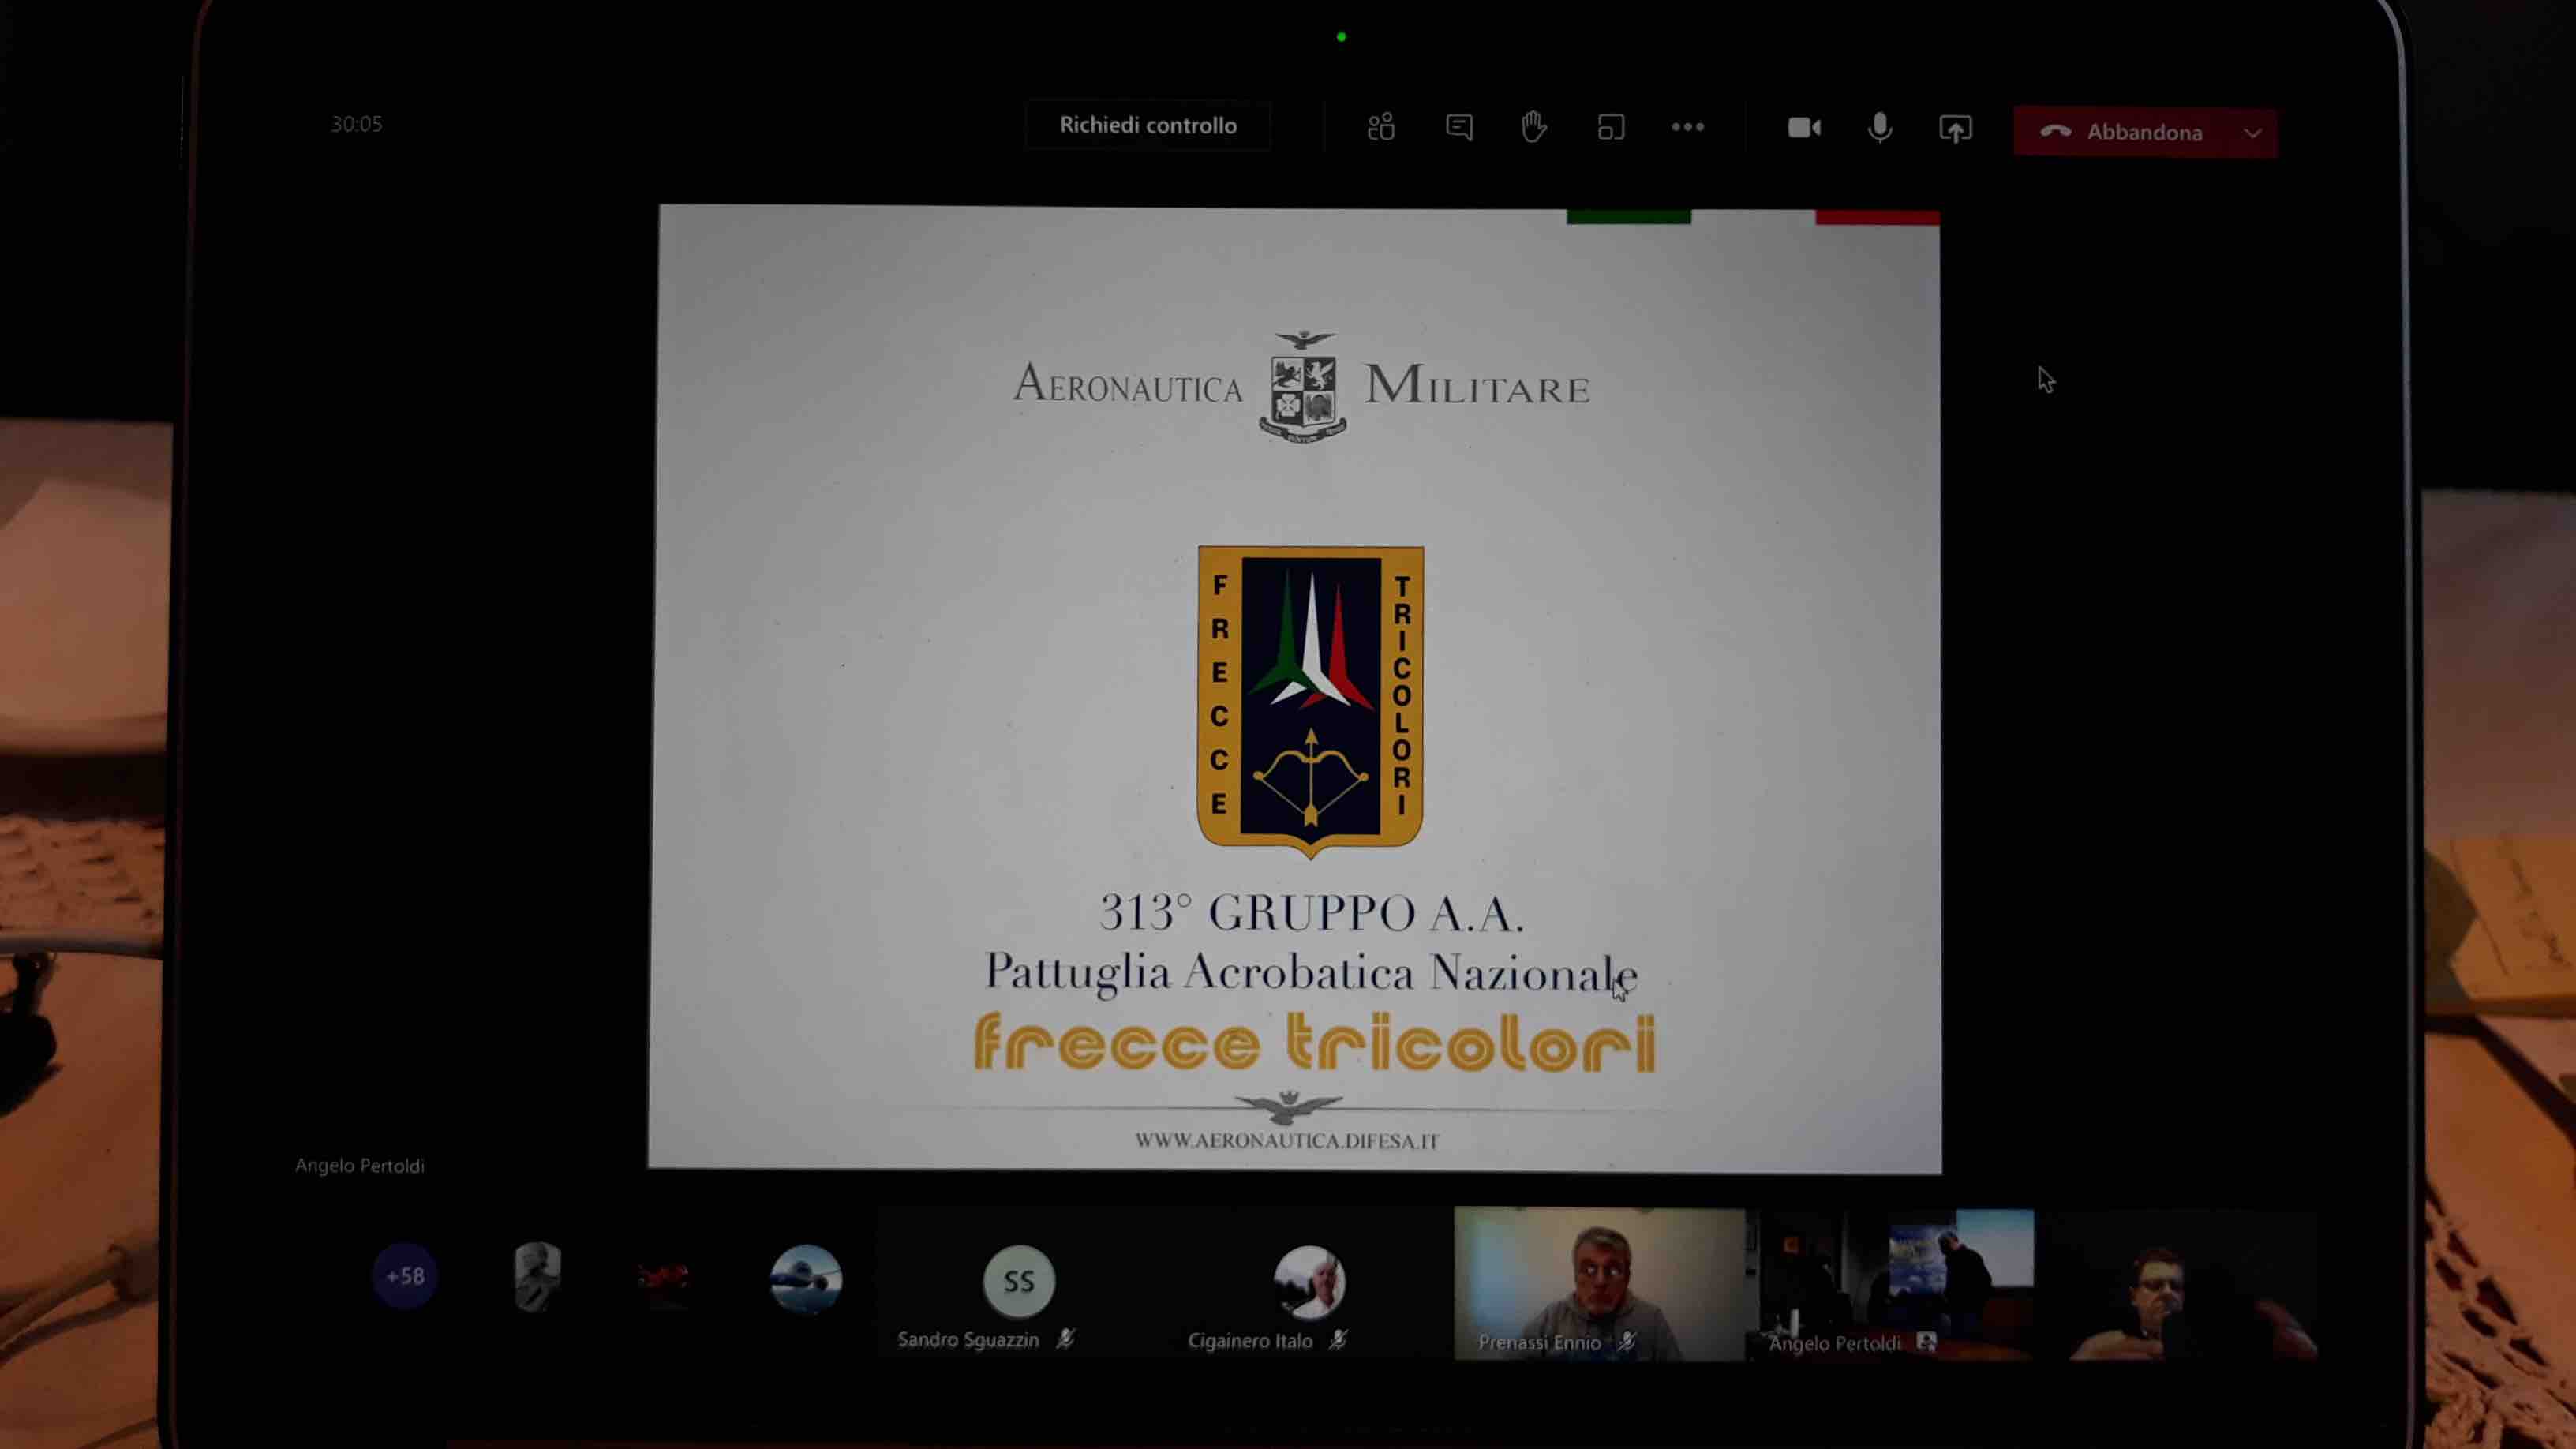Raise hand using the hand icon
Viewport: 2576px width, 1449px height.
point(1534,127)
